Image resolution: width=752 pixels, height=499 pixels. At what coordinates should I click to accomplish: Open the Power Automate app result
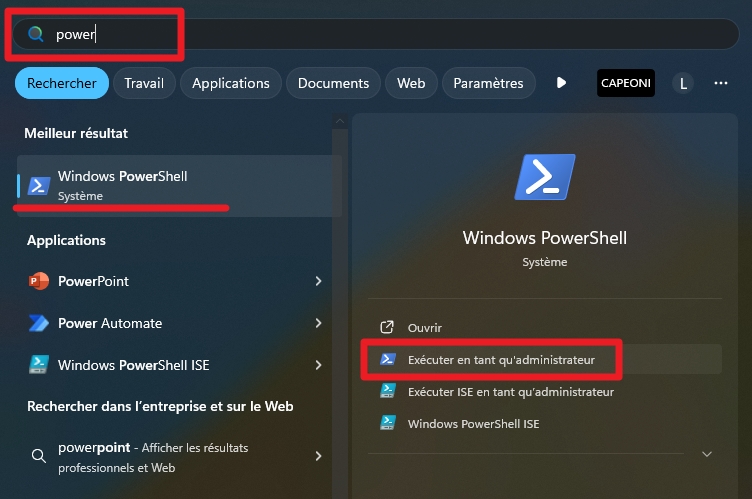pos(175,323)
